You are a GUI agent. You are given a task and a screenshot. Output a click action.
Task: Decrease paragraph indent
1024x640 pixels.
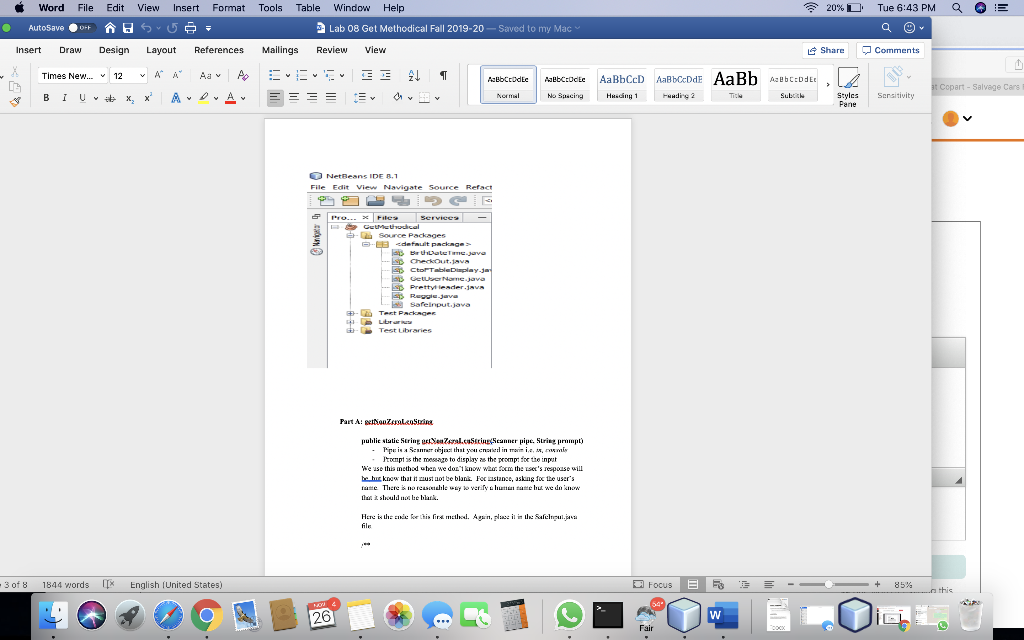pos(366,76)
